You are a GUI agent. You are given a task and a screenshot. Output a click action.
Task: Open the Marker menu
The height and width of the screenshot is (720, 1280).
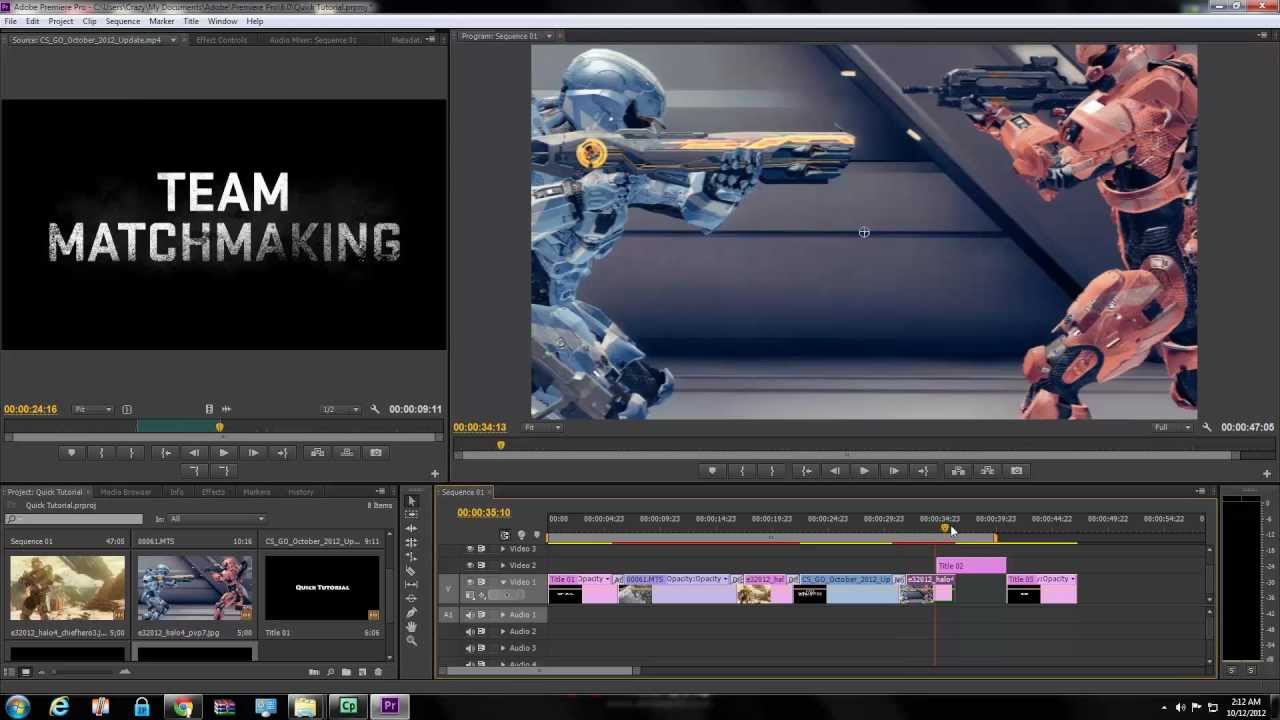click(x=161, y=21)
